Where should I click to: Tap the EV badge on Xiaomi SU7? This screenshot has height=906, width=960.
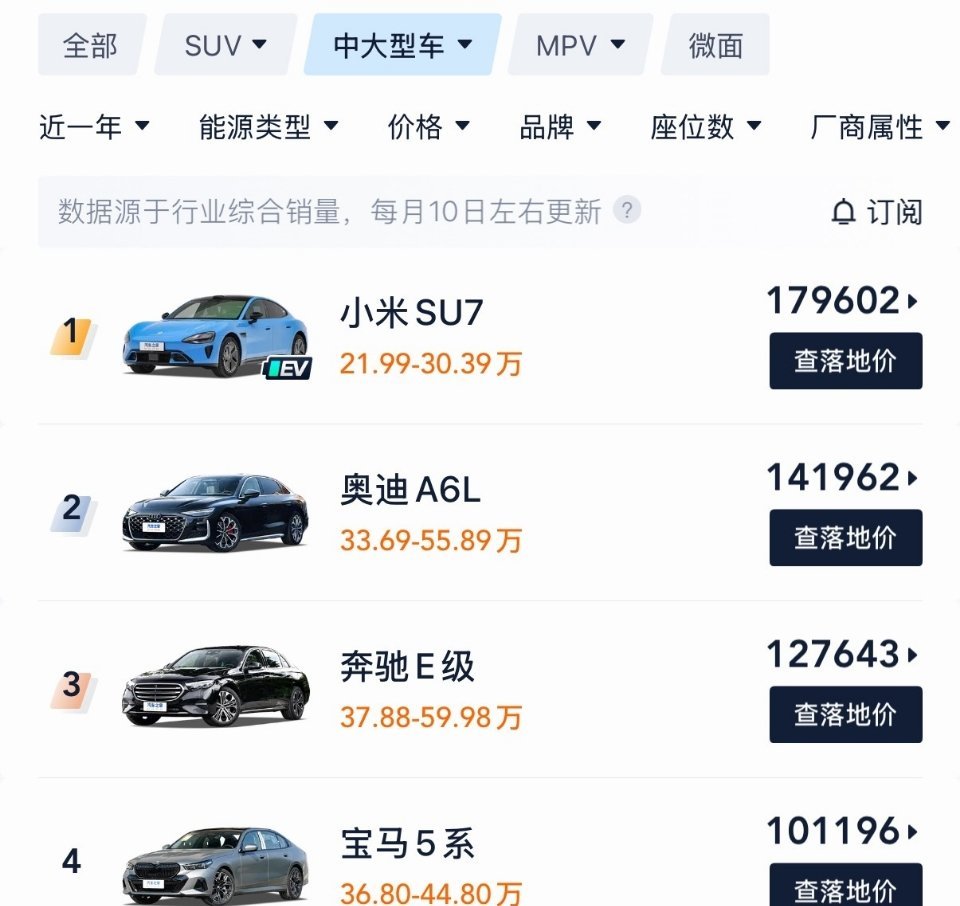point(288,369)
